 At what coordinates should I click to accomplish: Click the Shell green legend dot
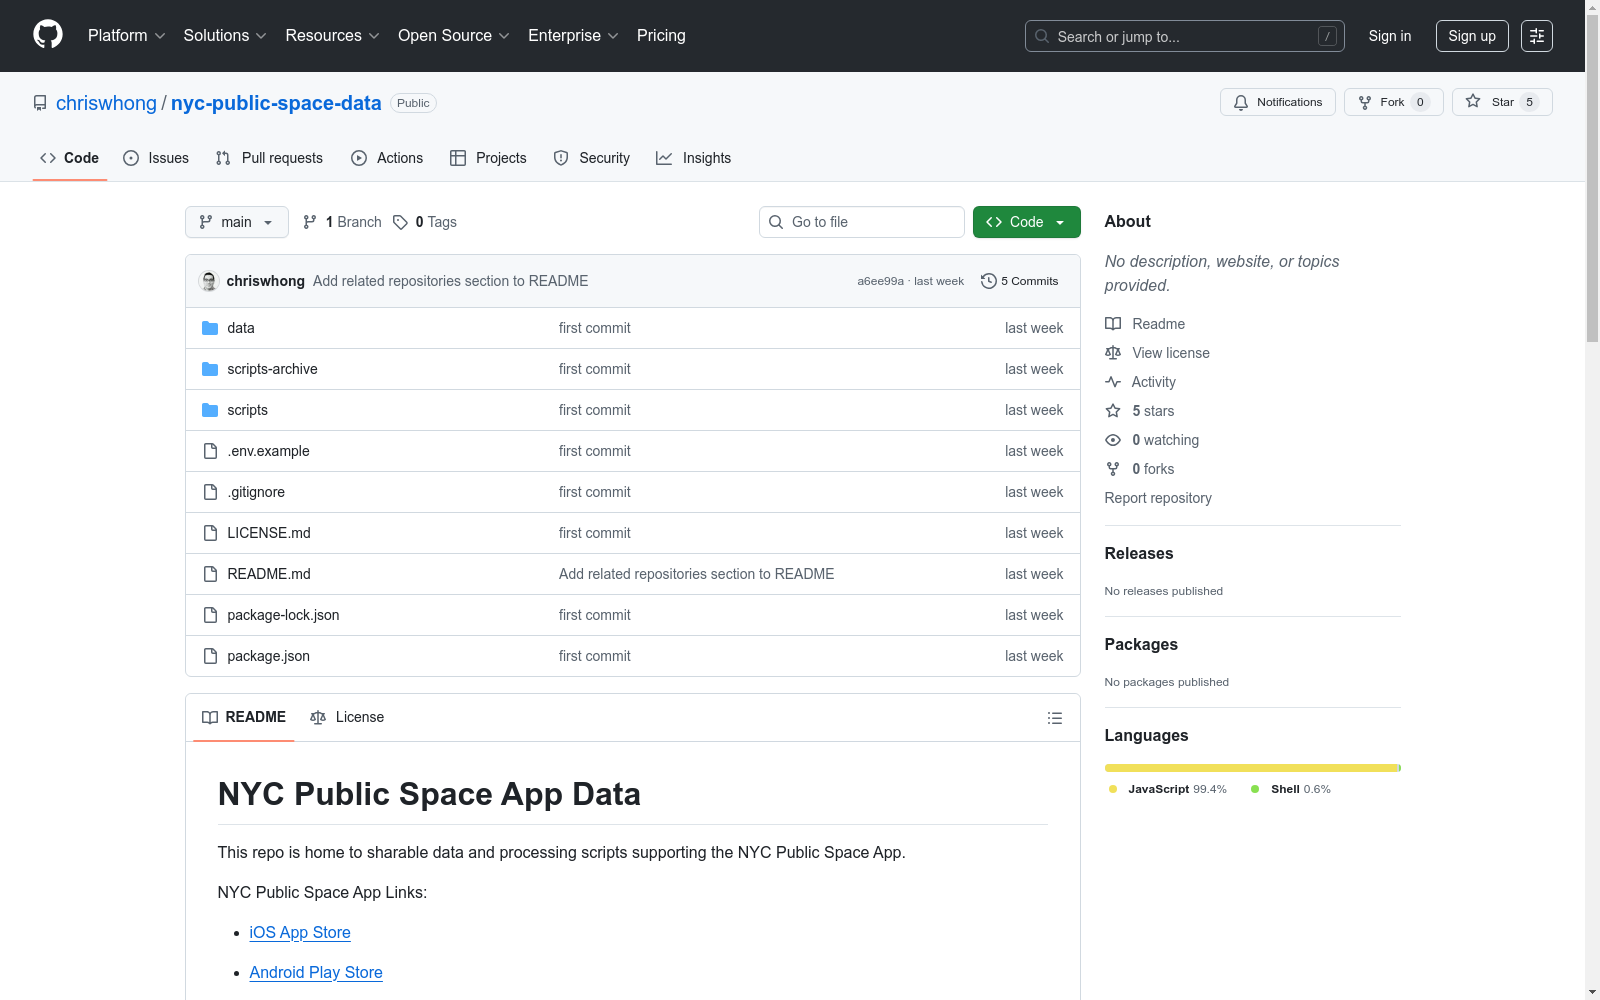pos(1255,789)
